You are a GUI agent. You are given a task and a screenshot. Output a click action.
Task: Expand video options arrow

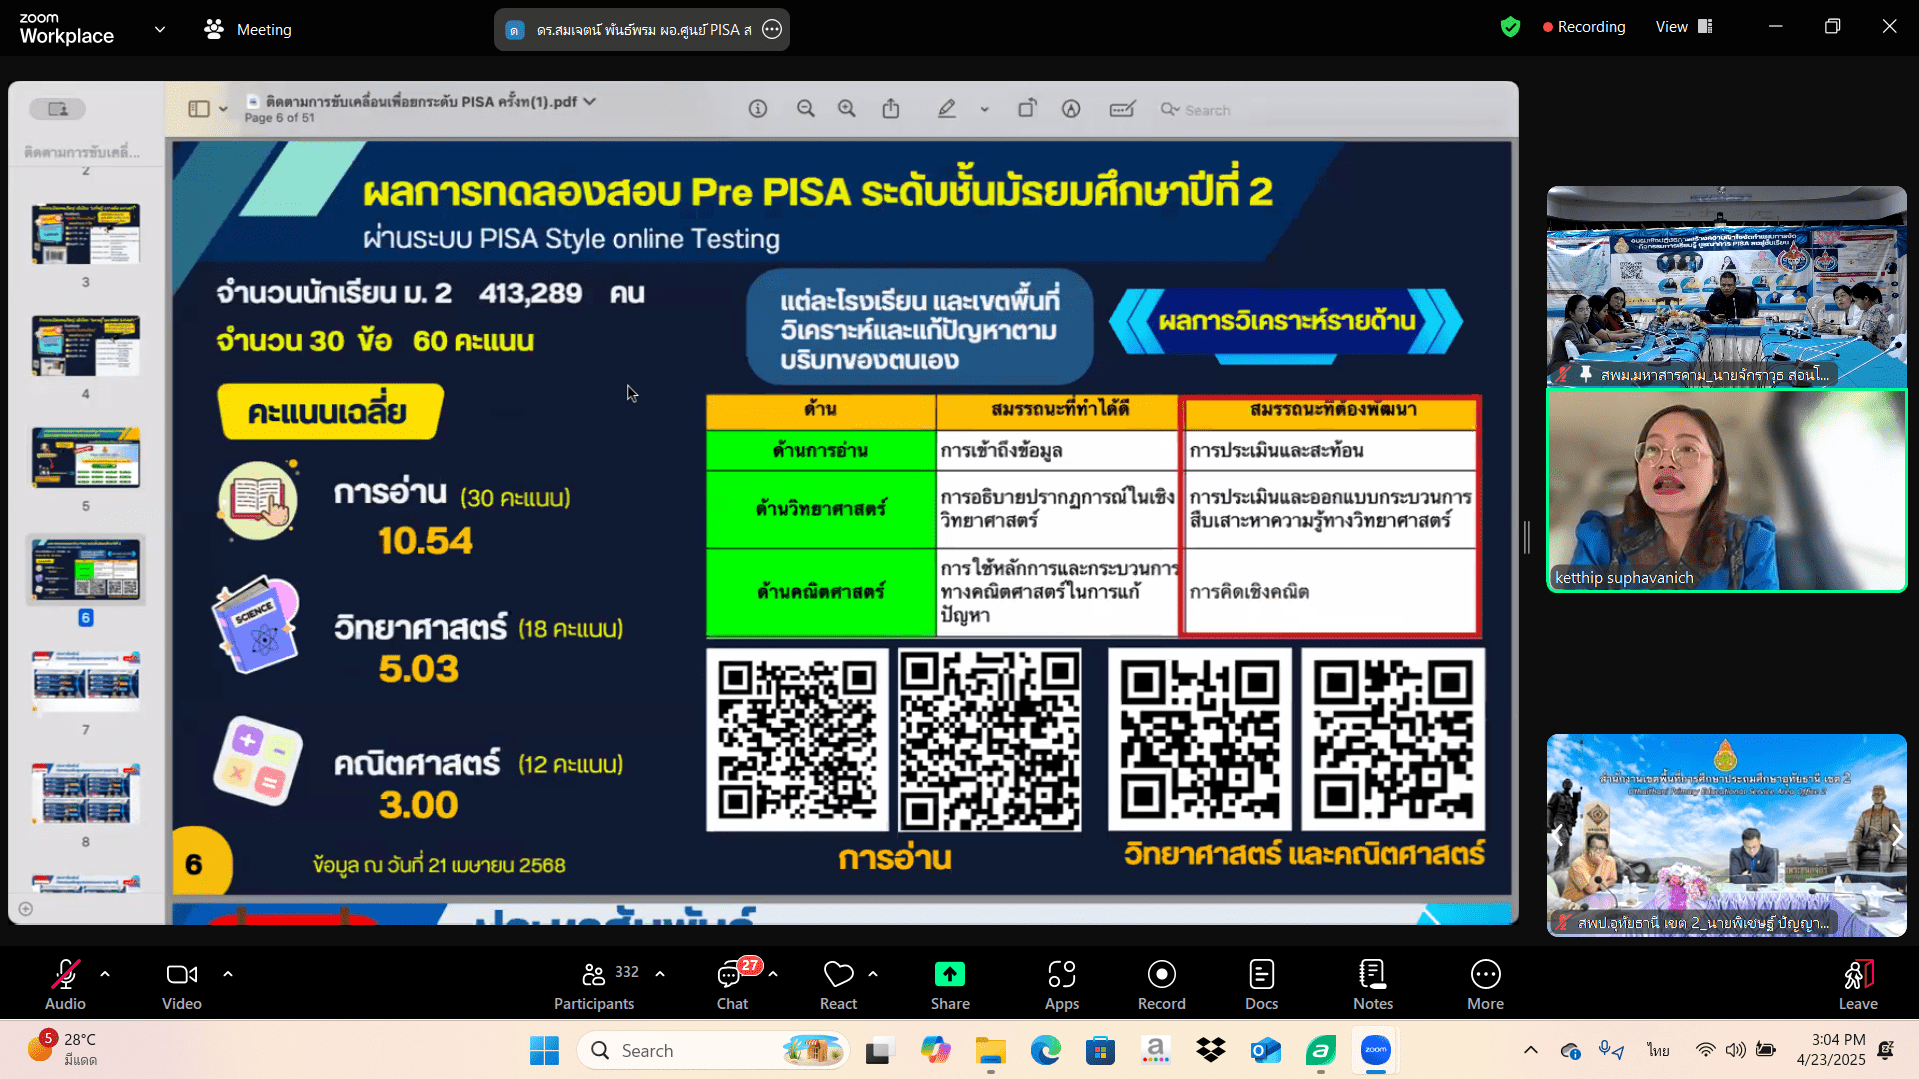click(x=228, y=973)
